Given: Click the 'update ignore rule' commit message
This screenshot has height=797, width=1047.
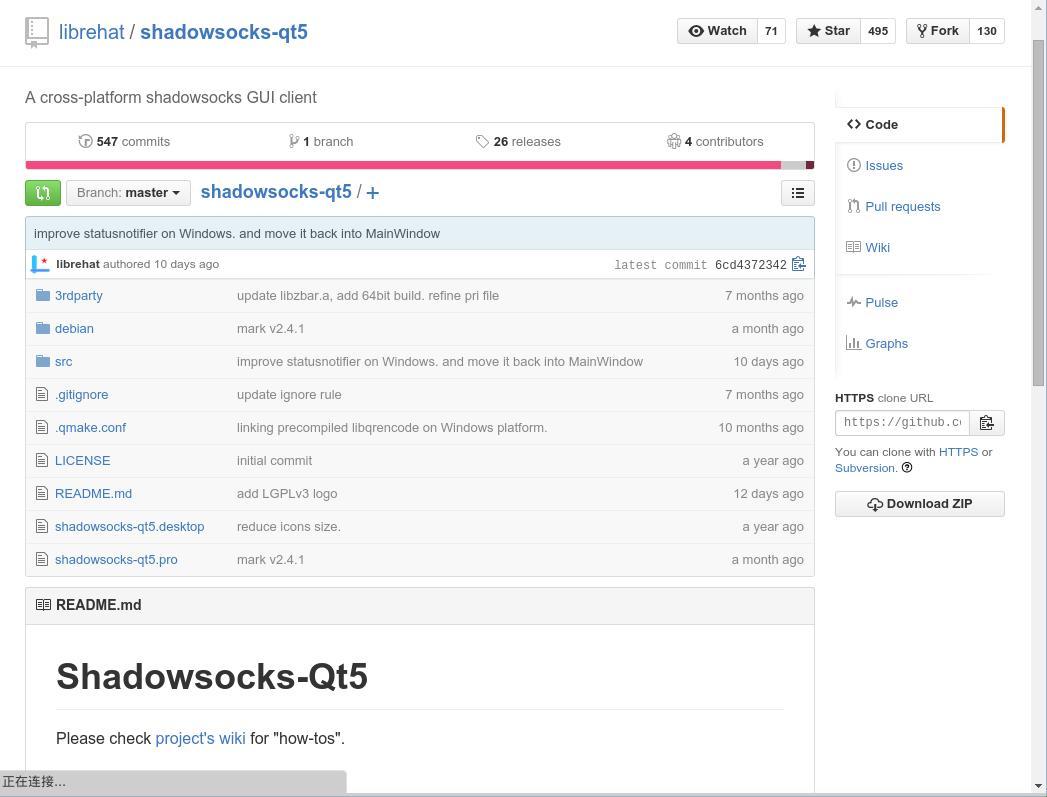Looking at the screenshot, I should (x=289, y=394).
